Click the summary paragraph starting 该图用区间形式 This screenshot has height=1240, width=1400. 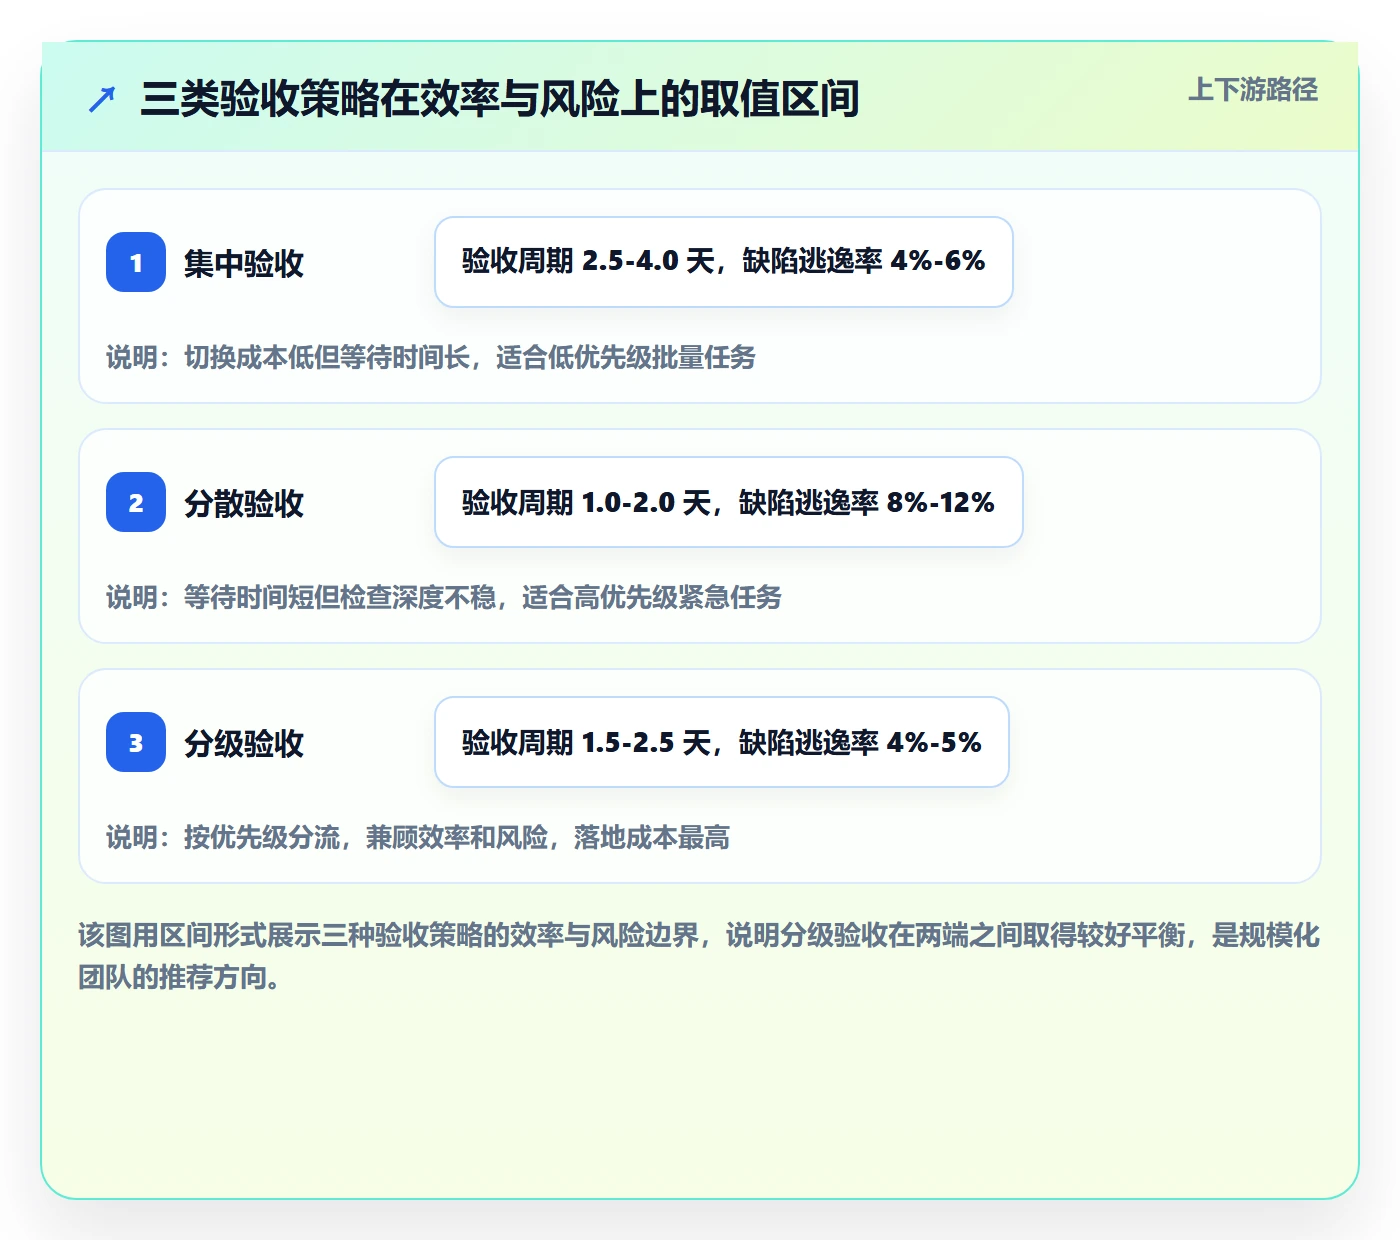pos(699,956)
